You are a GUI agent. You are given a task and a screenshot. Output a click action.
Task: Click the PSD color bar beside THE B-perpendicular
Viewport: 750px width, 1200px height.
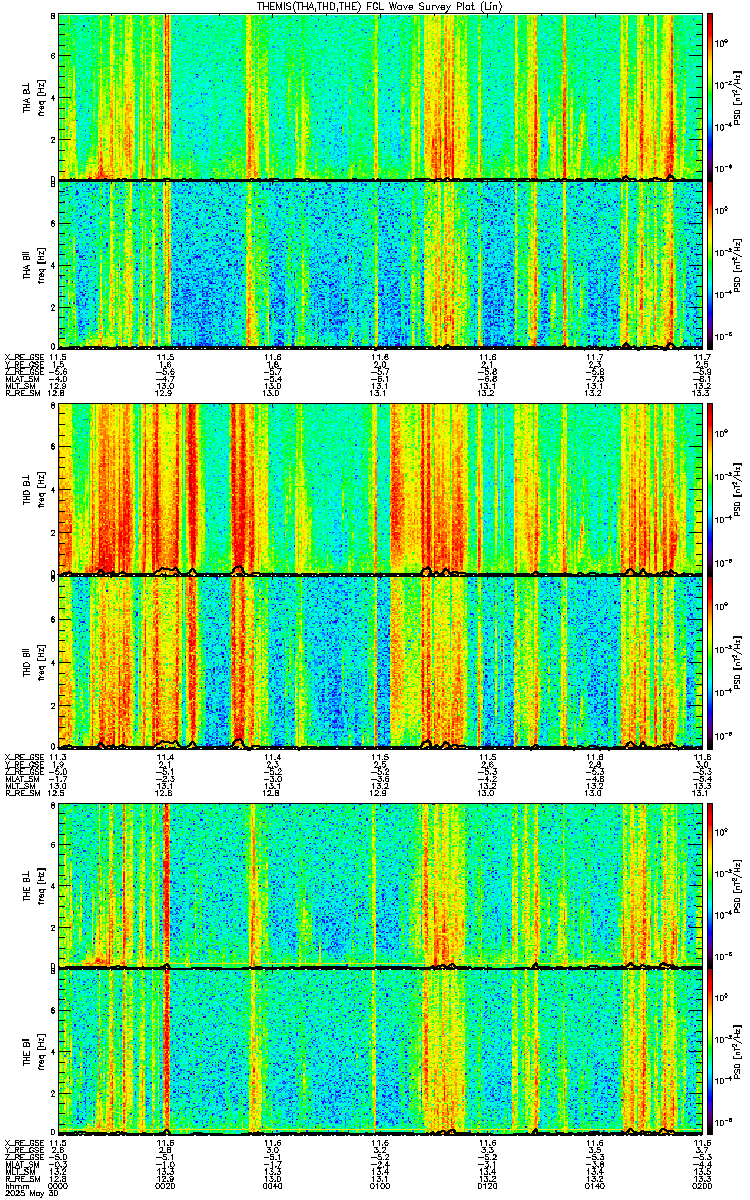(x=711, y=885)
